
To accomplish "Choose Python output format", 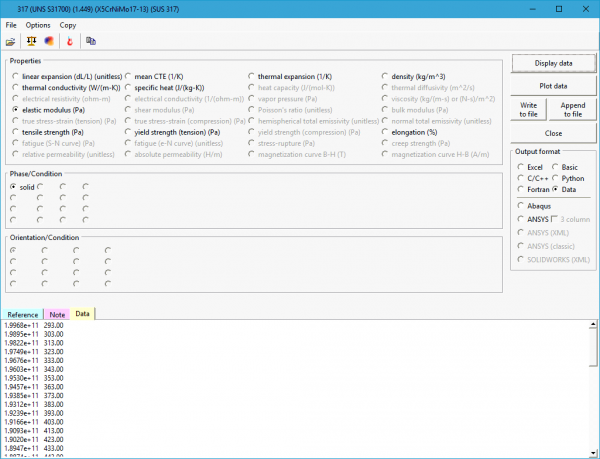I will [x=568, y=178].
